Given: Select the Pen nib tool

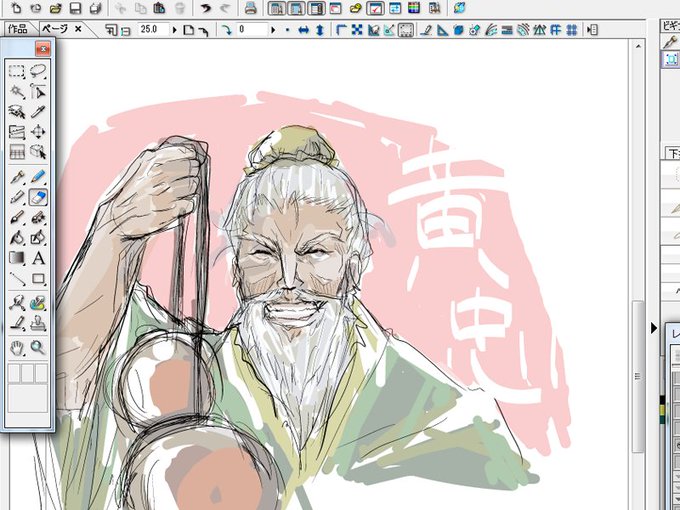Looking at the screenshot, I should click(17, 177).
